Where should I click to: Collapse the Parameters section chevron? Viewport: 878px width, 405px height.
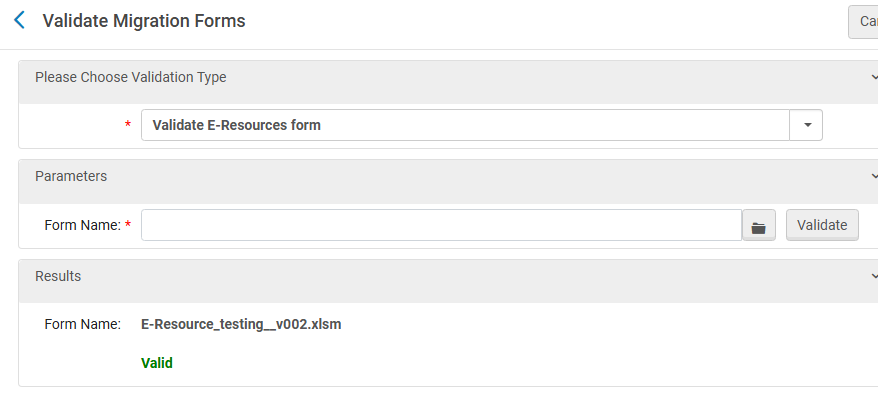pyautogui.click(x=873, y=176)
